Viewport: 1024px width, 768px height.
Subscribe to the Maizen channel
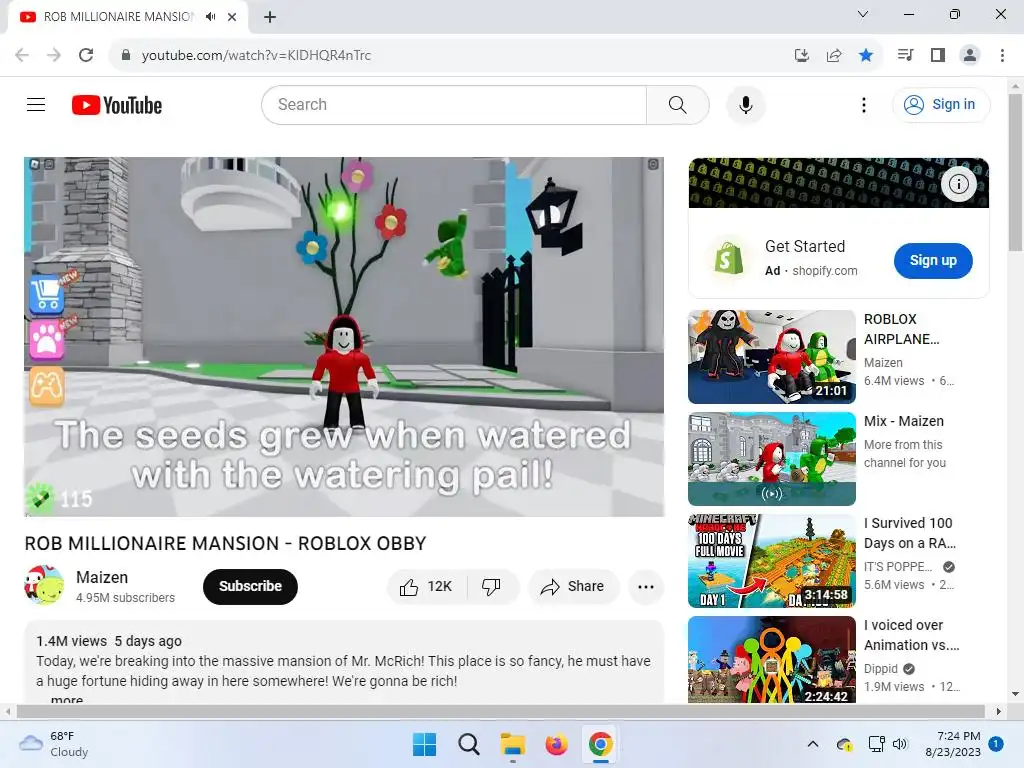point(250,586)
